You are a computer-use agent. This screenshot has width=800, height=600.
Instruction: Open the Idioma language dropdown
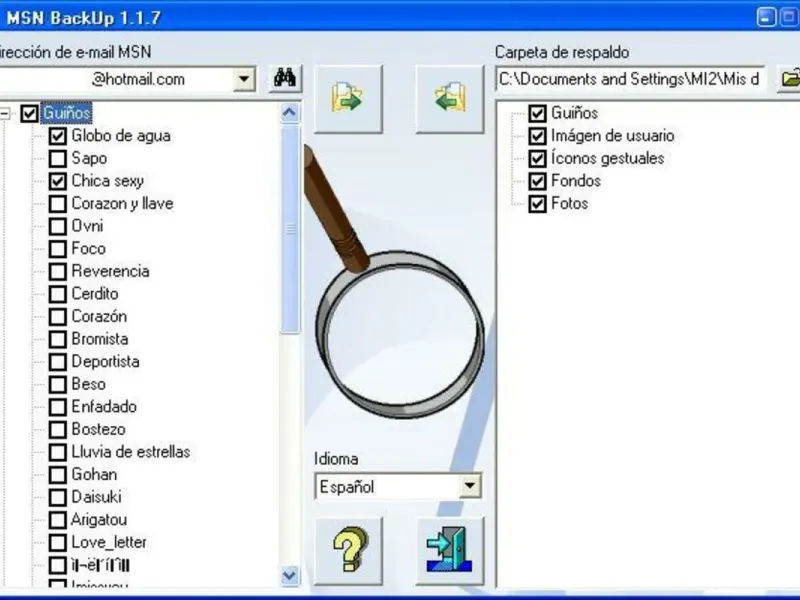tap(470, 486)
